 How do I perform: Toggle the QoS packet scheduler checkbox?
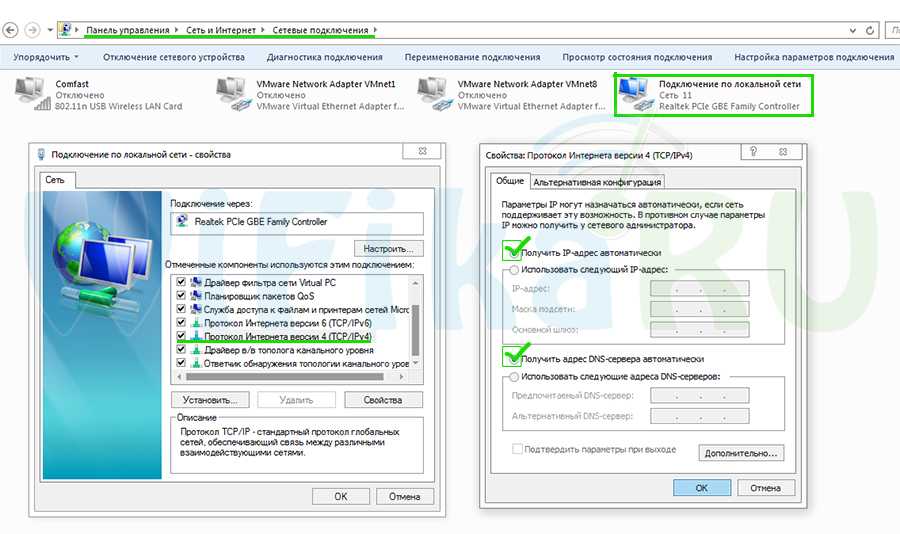181,296
